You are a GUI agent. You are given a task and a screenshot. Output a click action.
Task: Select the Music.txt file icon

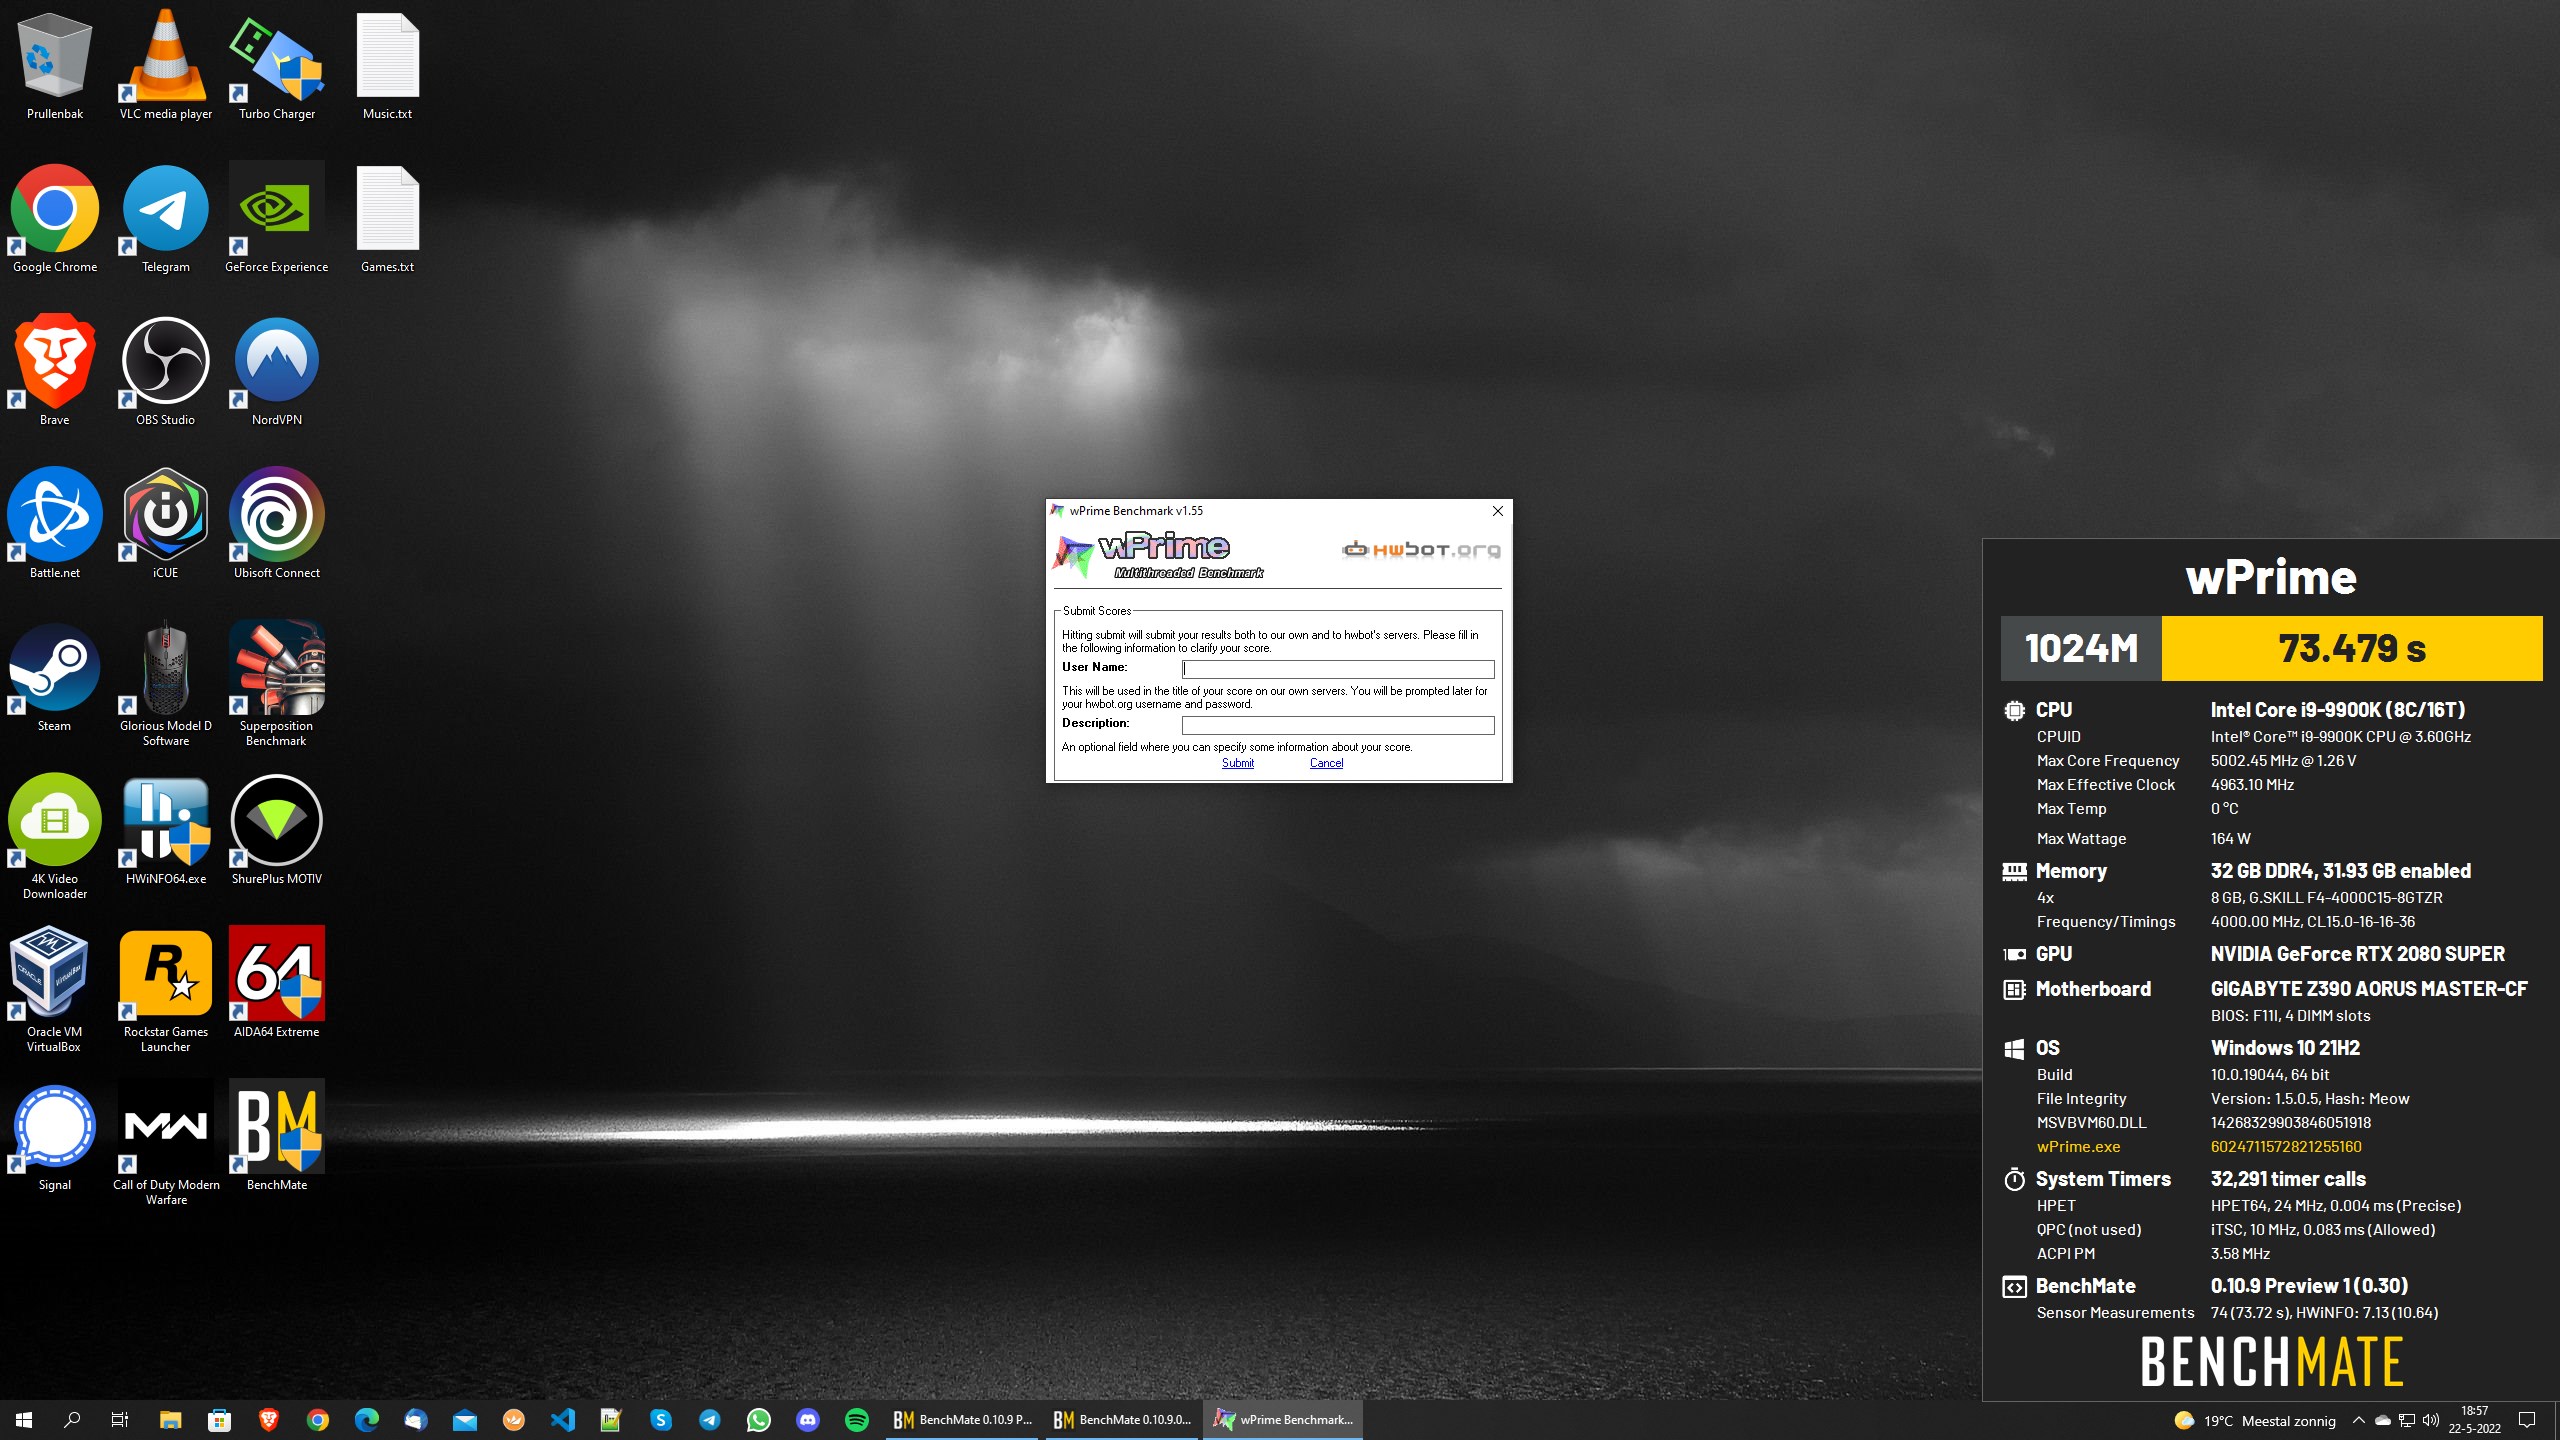pos(388,66)
